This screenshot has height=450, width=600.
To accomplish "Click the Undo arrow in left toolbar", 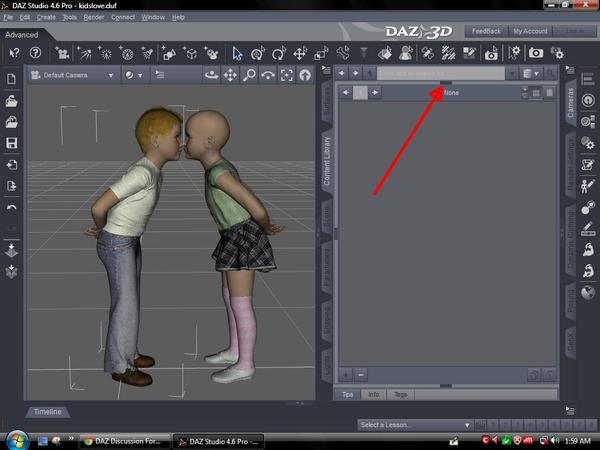I will (x=11, y=207).
